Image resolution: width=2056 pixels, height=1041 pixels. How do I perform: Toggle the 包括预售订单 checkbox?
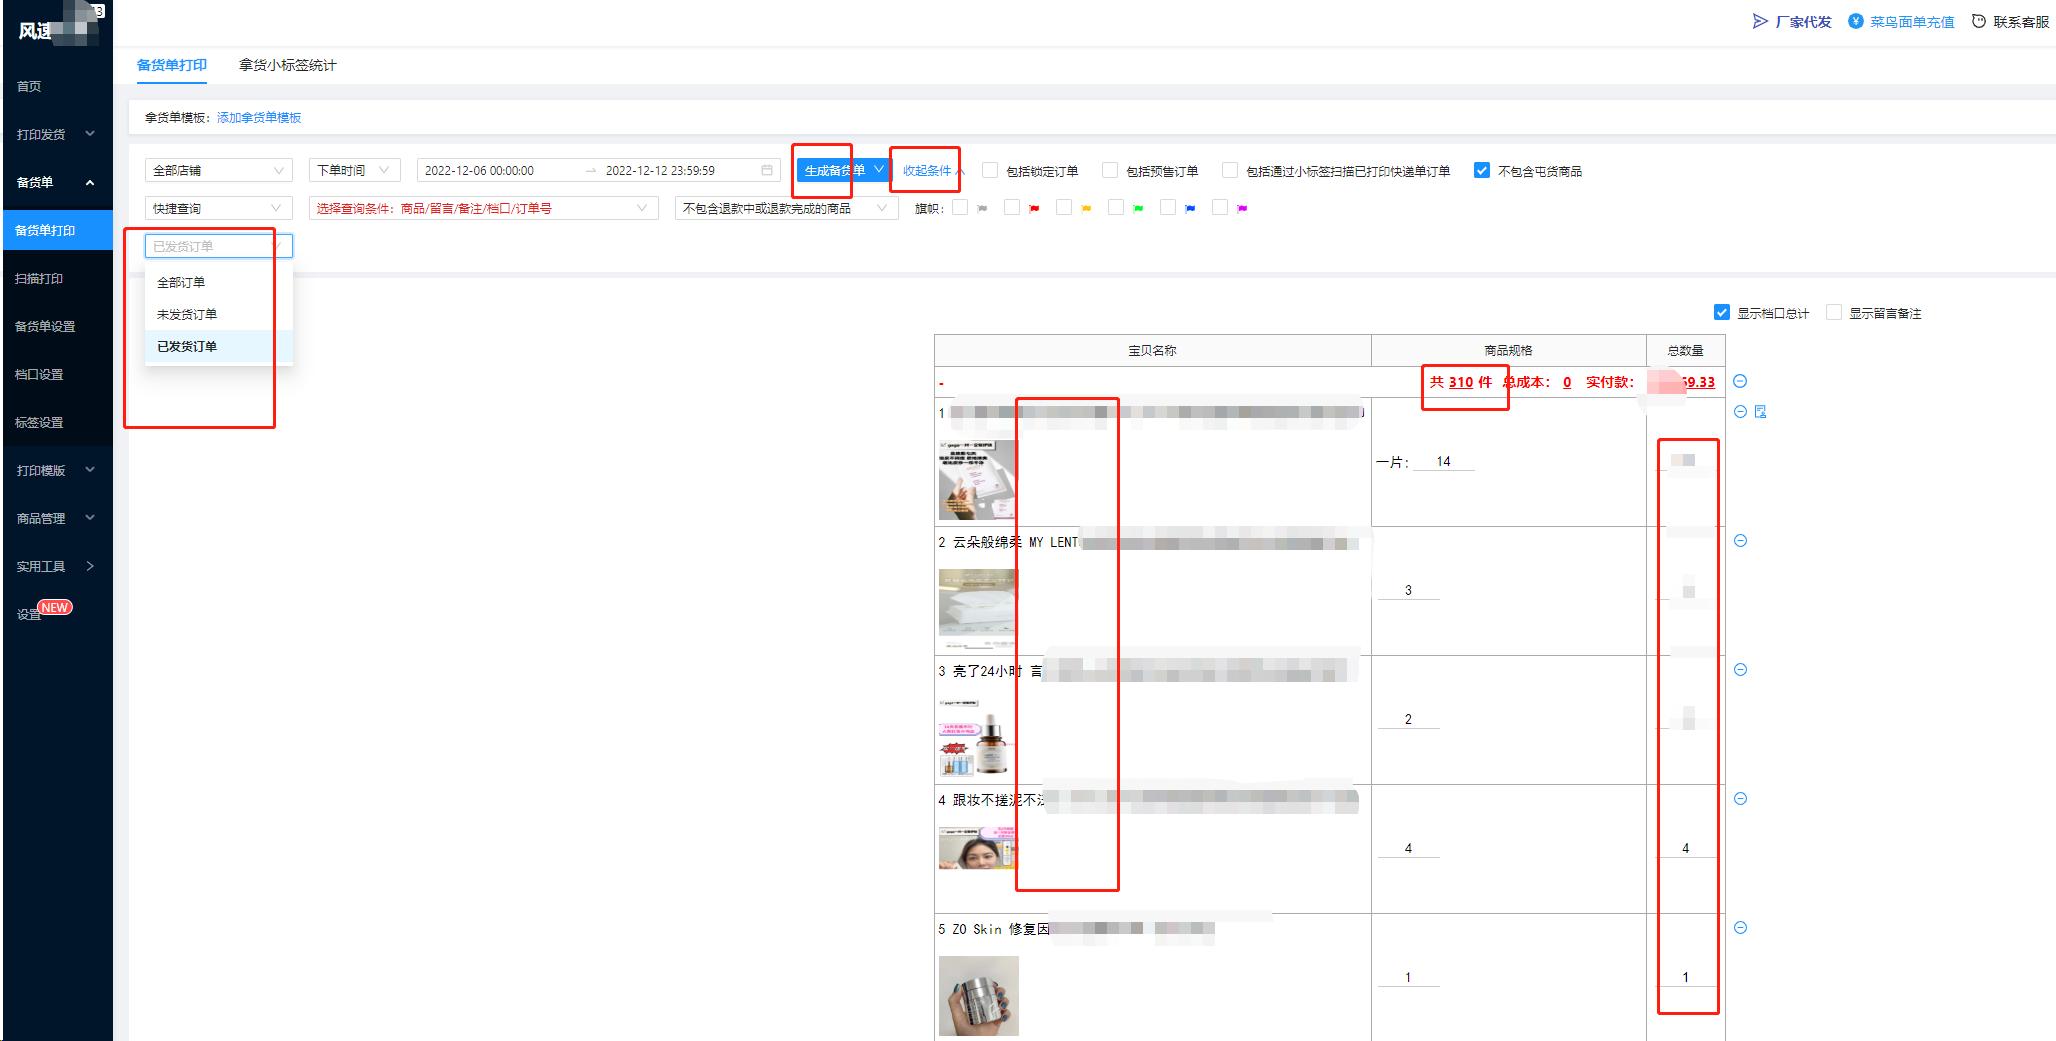point(1110,170)
